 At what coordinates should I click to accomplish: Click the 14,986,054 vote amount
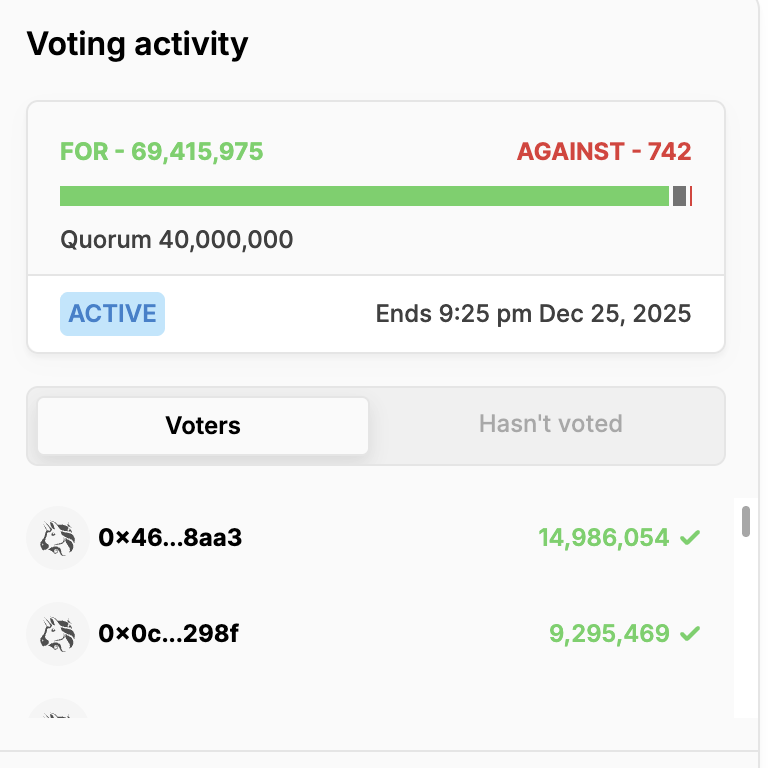[x=604, y=538]
